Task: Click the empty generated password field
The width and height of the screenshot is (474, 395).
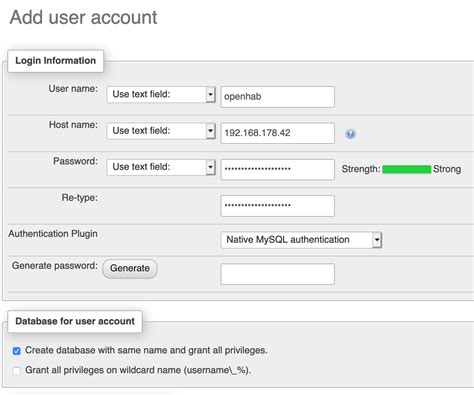Action: (277, 274)
